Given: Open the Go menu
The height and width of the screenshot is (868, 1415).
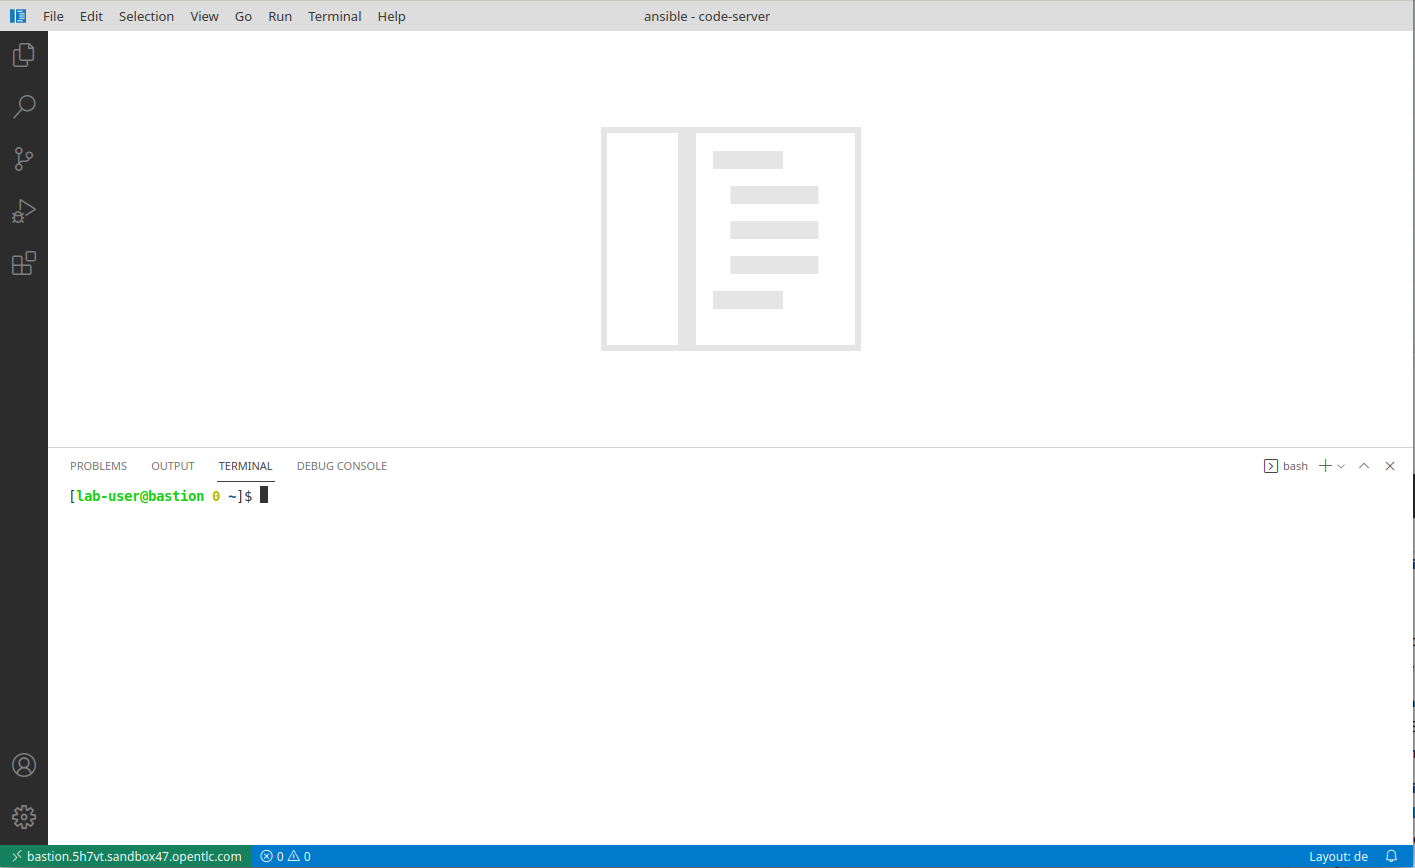Looking at the screenshot, I should pyautogui.click(x=243, y=16).
